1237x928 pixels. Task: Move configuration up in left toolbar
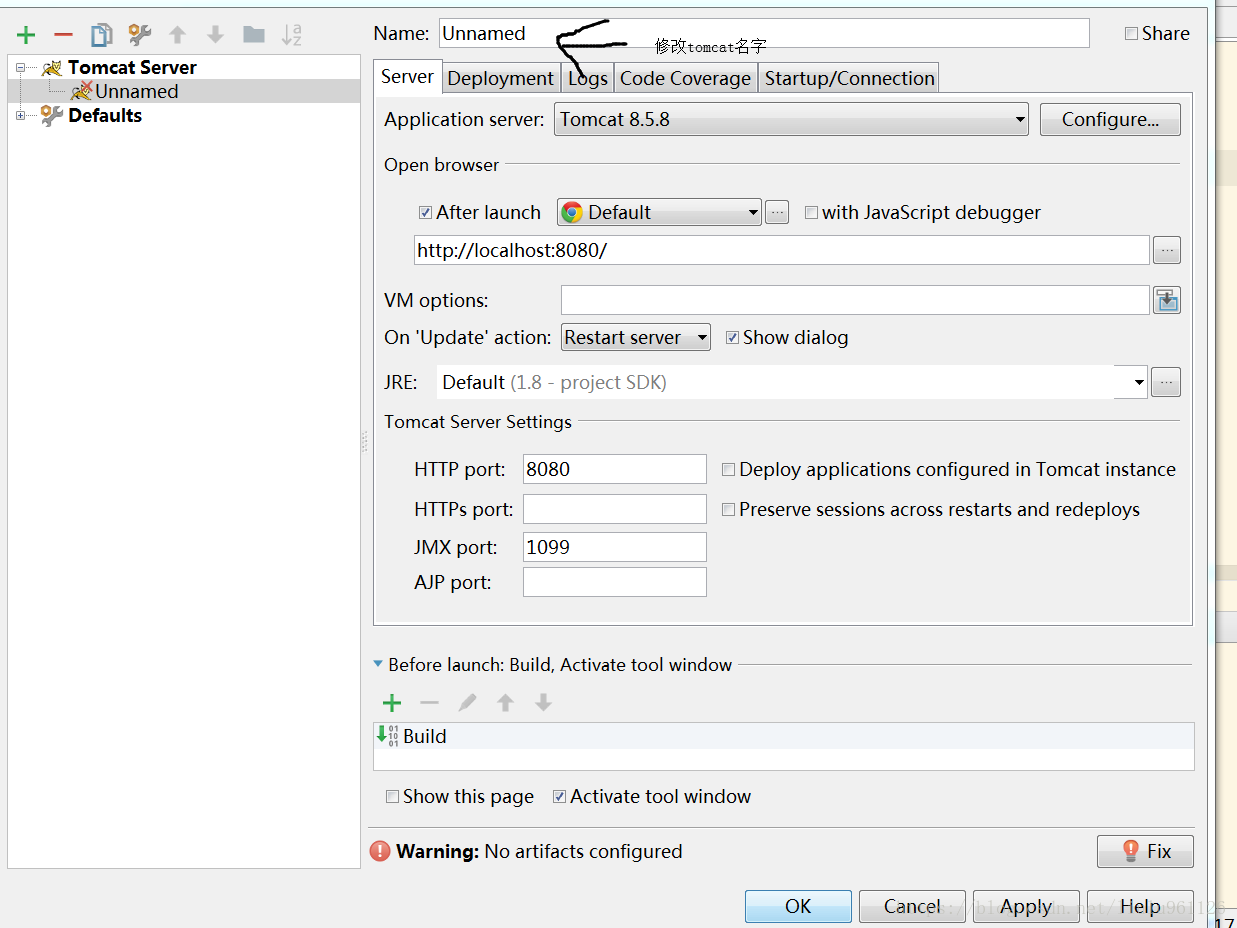[178, 35]
